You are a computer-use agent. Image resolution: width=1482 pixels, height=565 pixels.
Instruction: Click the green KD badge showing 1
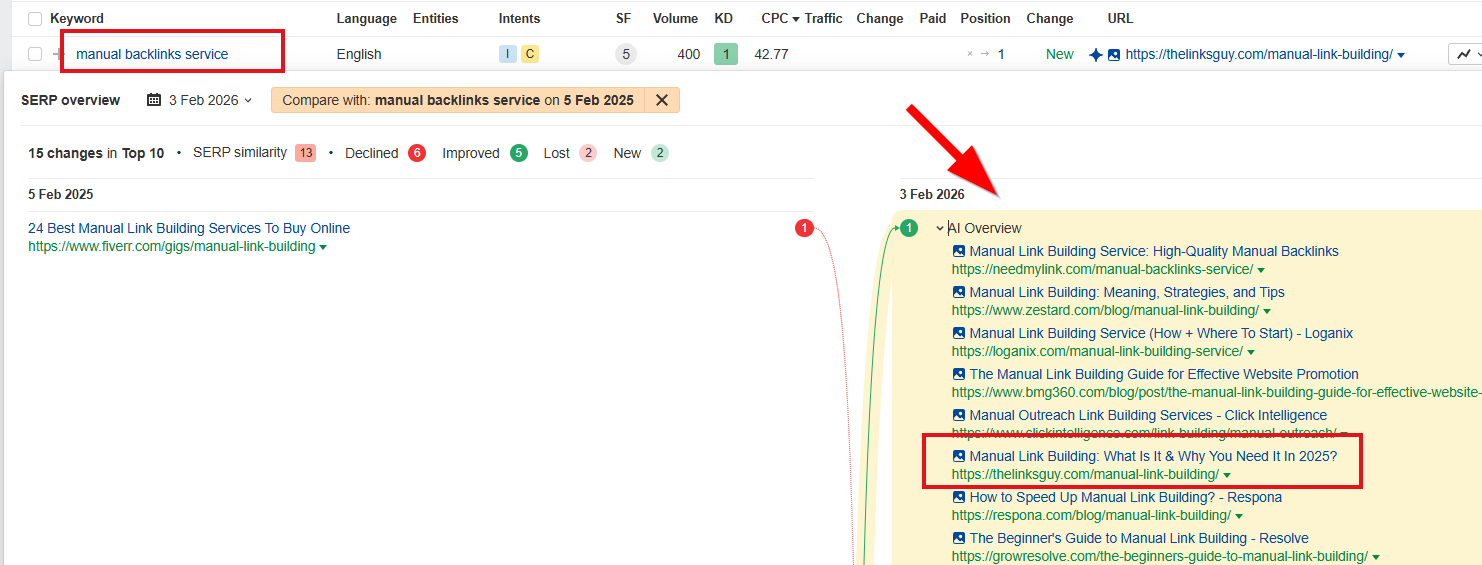726,54
